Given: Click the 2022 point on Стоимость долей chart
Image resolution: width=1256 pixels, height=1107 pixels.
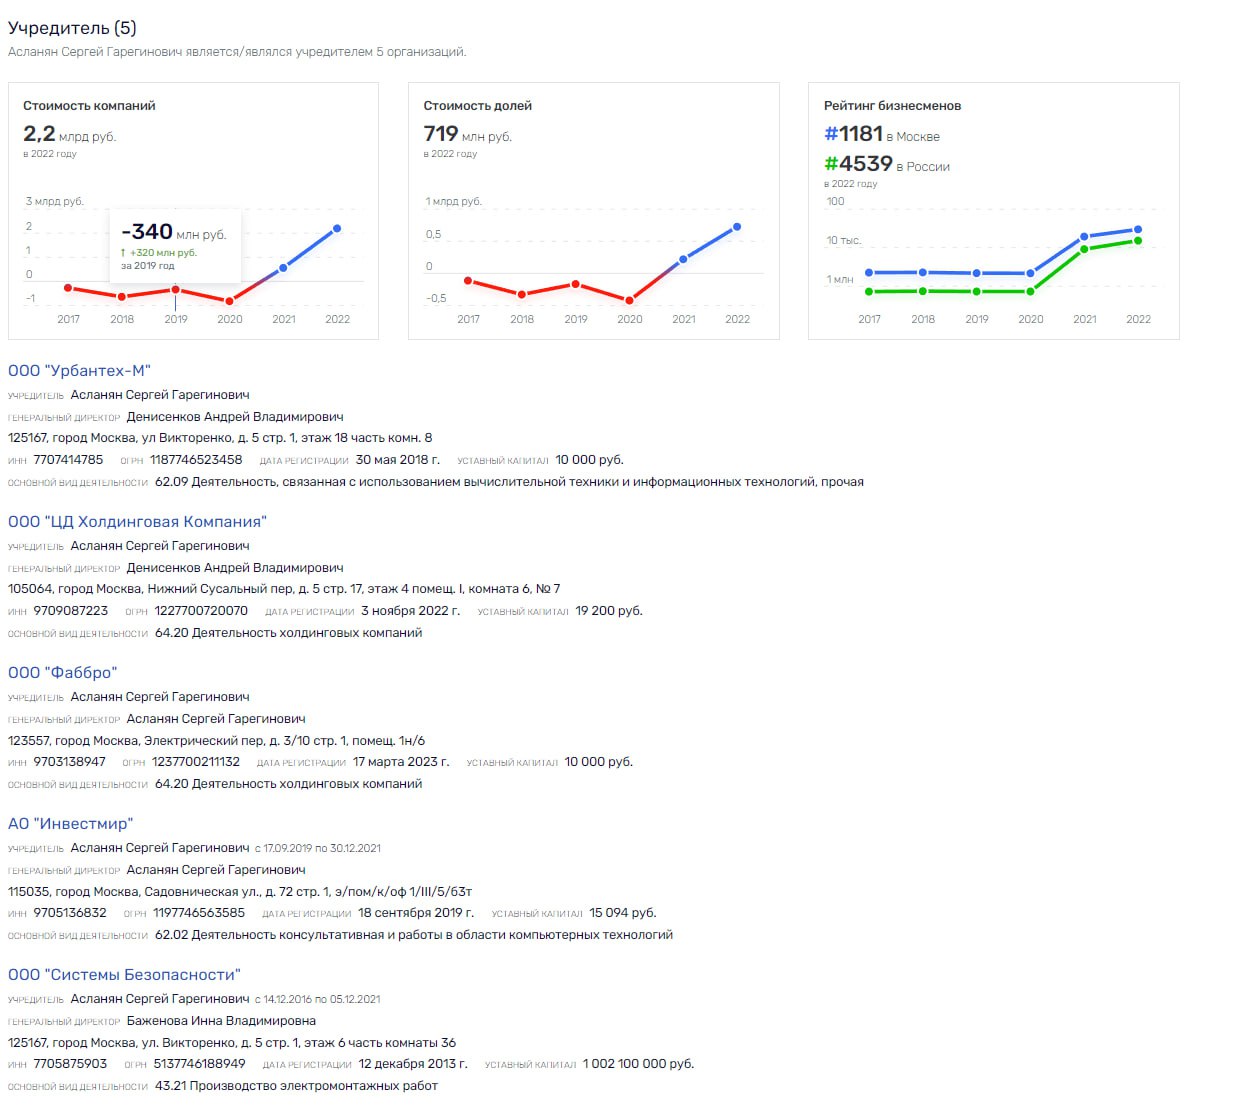Looking at the screenshot, I should click(737, 227).
